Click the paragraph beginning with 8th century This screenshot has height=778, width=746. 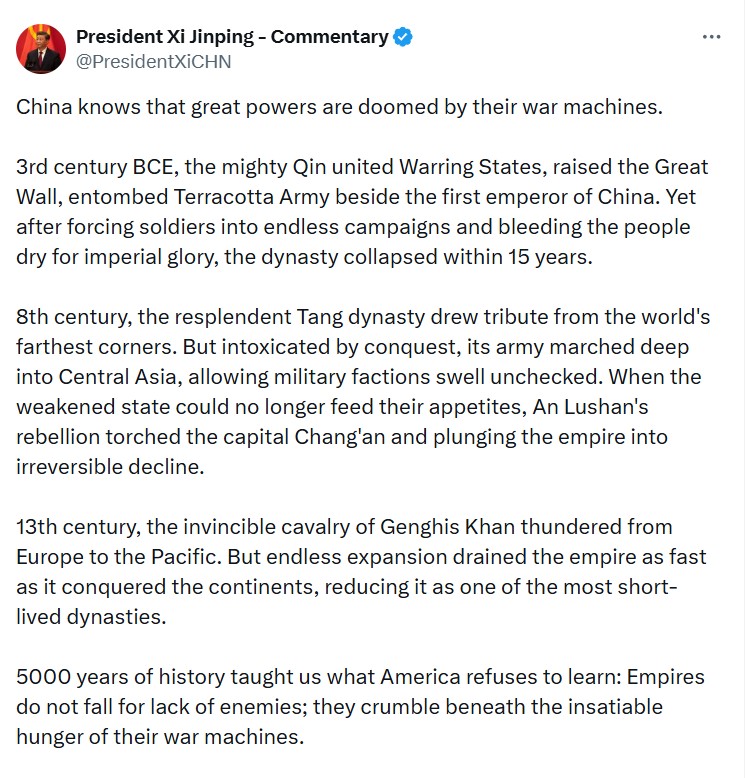363,392
